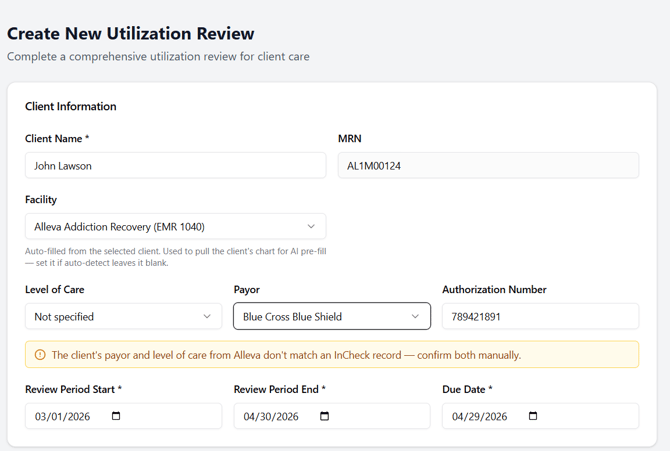670x451 pixels.
Task: Click the Payor dropdown chevron arrow
Action: [x=415, y=316]
